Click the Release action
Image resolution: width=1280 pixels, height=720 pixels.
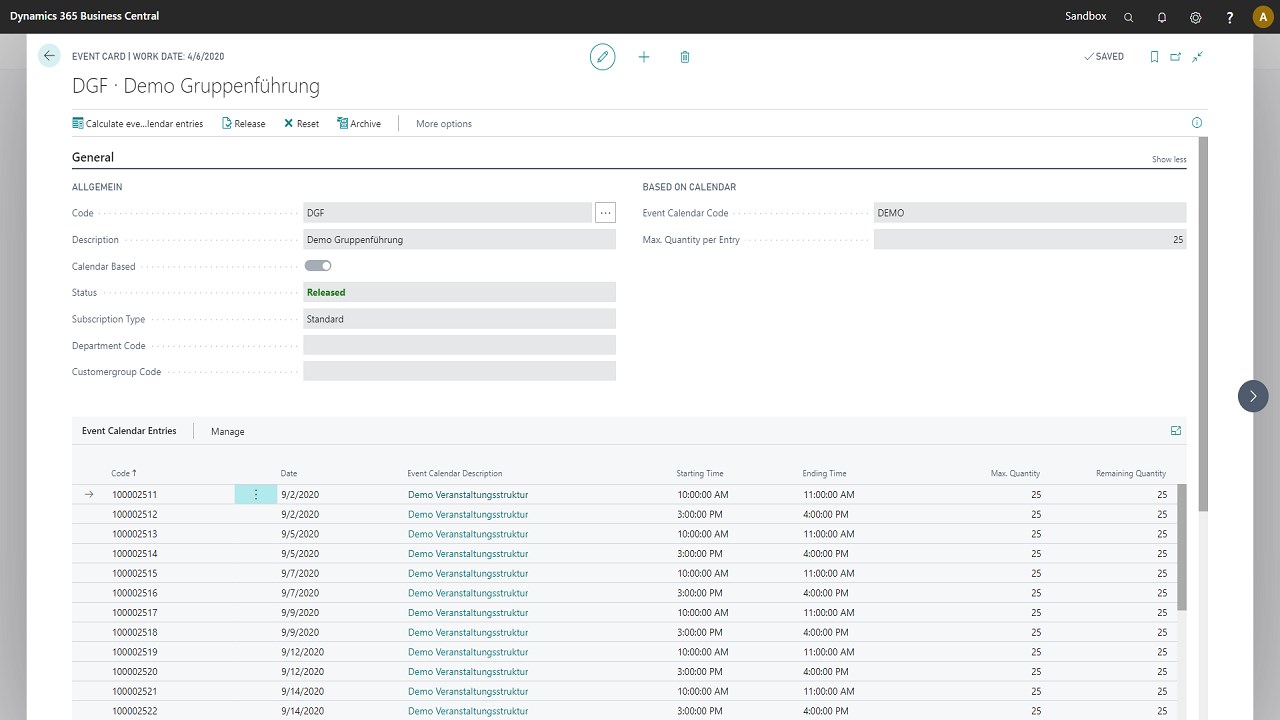(244, 124)
